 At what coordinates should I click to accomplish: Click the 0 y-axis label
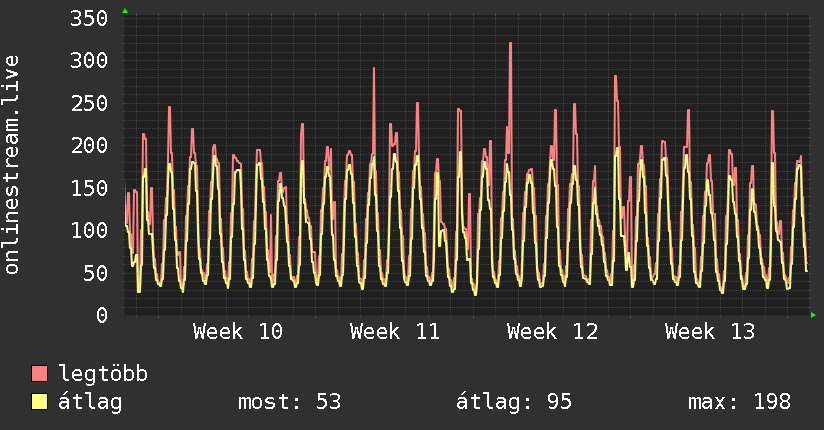click(102, 315)
